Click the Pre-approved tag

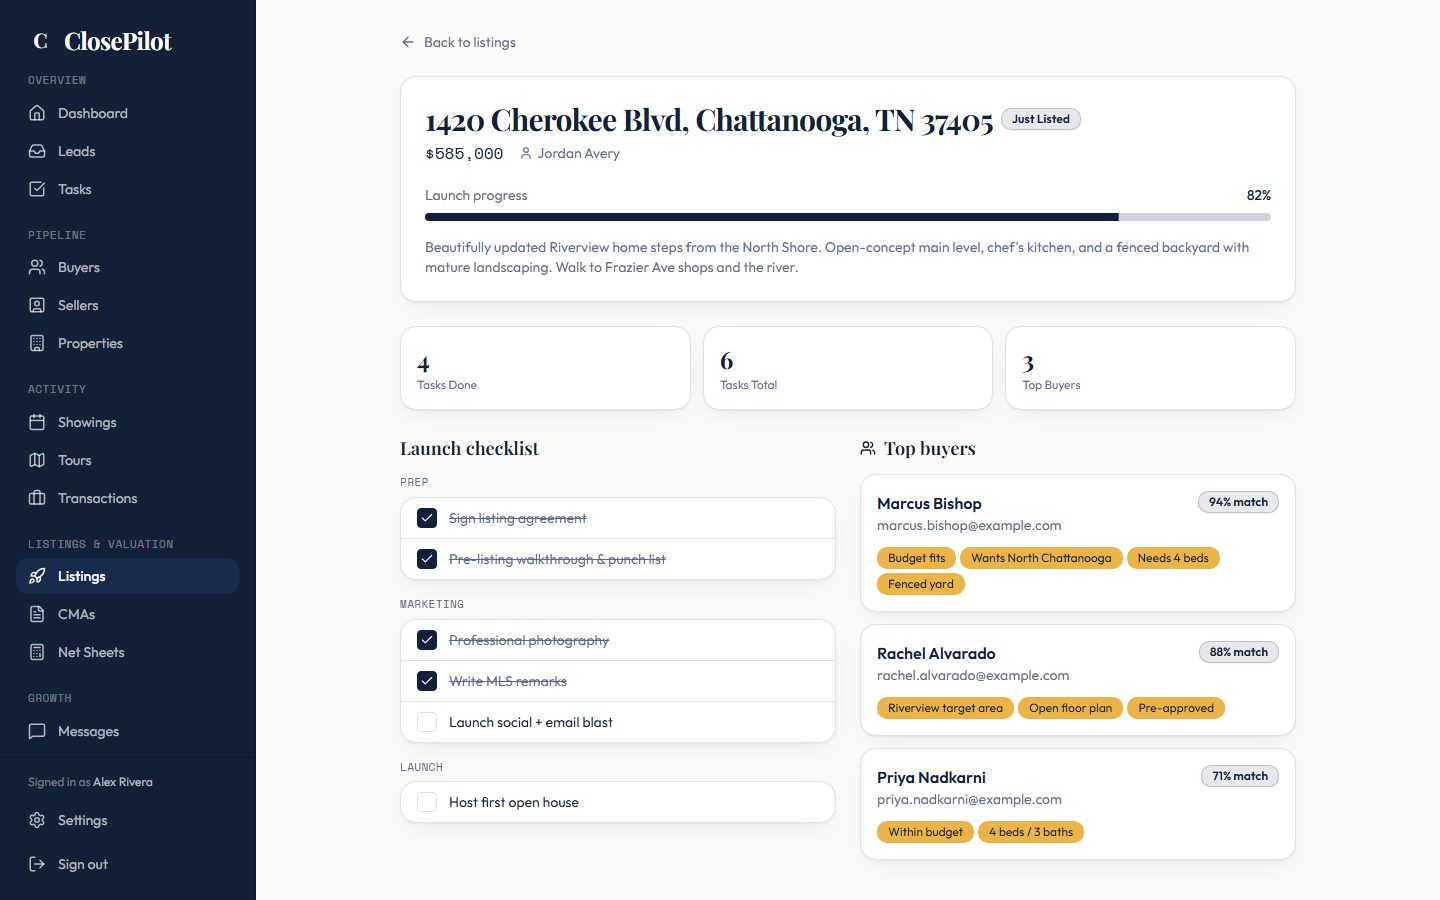click(x=1176, y=708)
